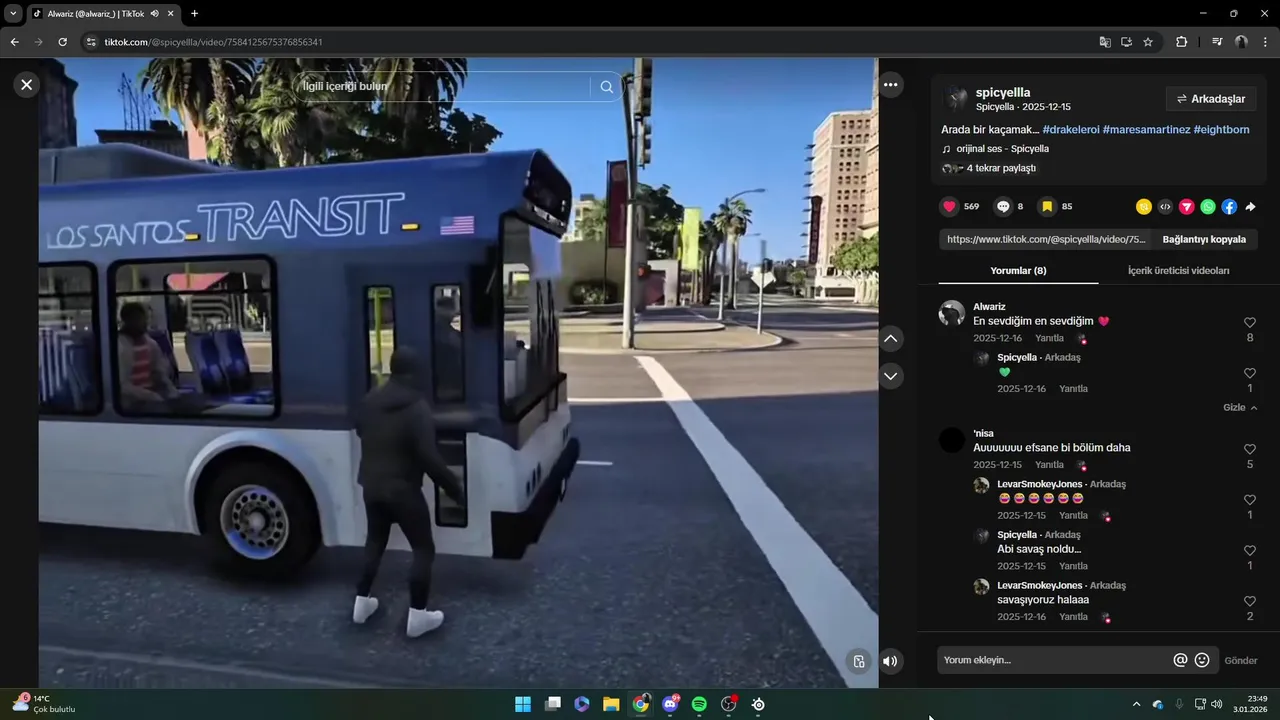This screenshot has width=1280, height=720.
Task: Open the three-dot more options on video
Action: tap(891, 85)
